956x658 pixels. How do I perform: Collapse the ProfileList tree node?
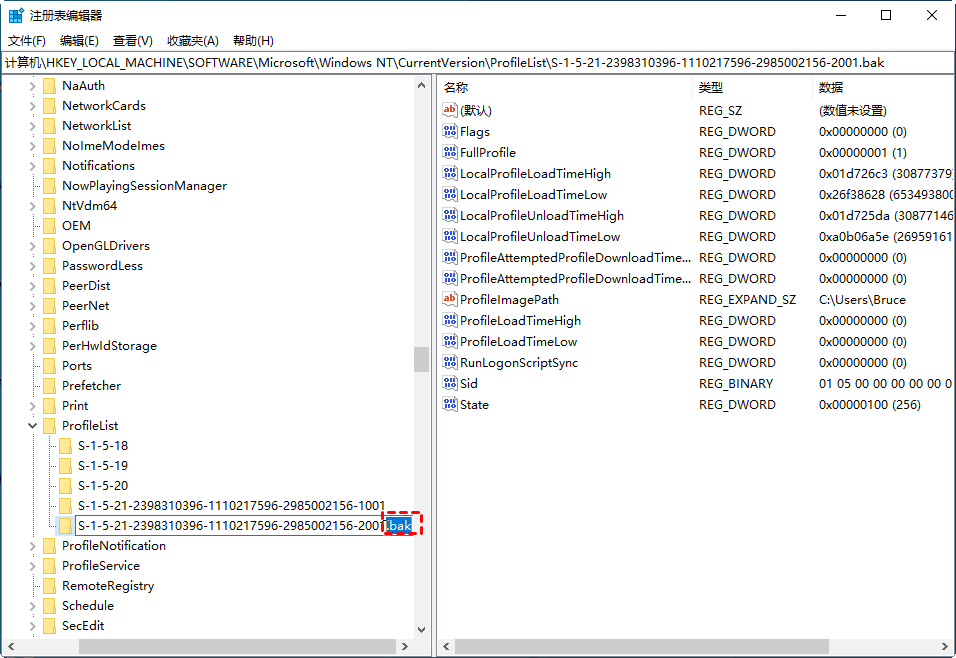click(x=33, y=426)
